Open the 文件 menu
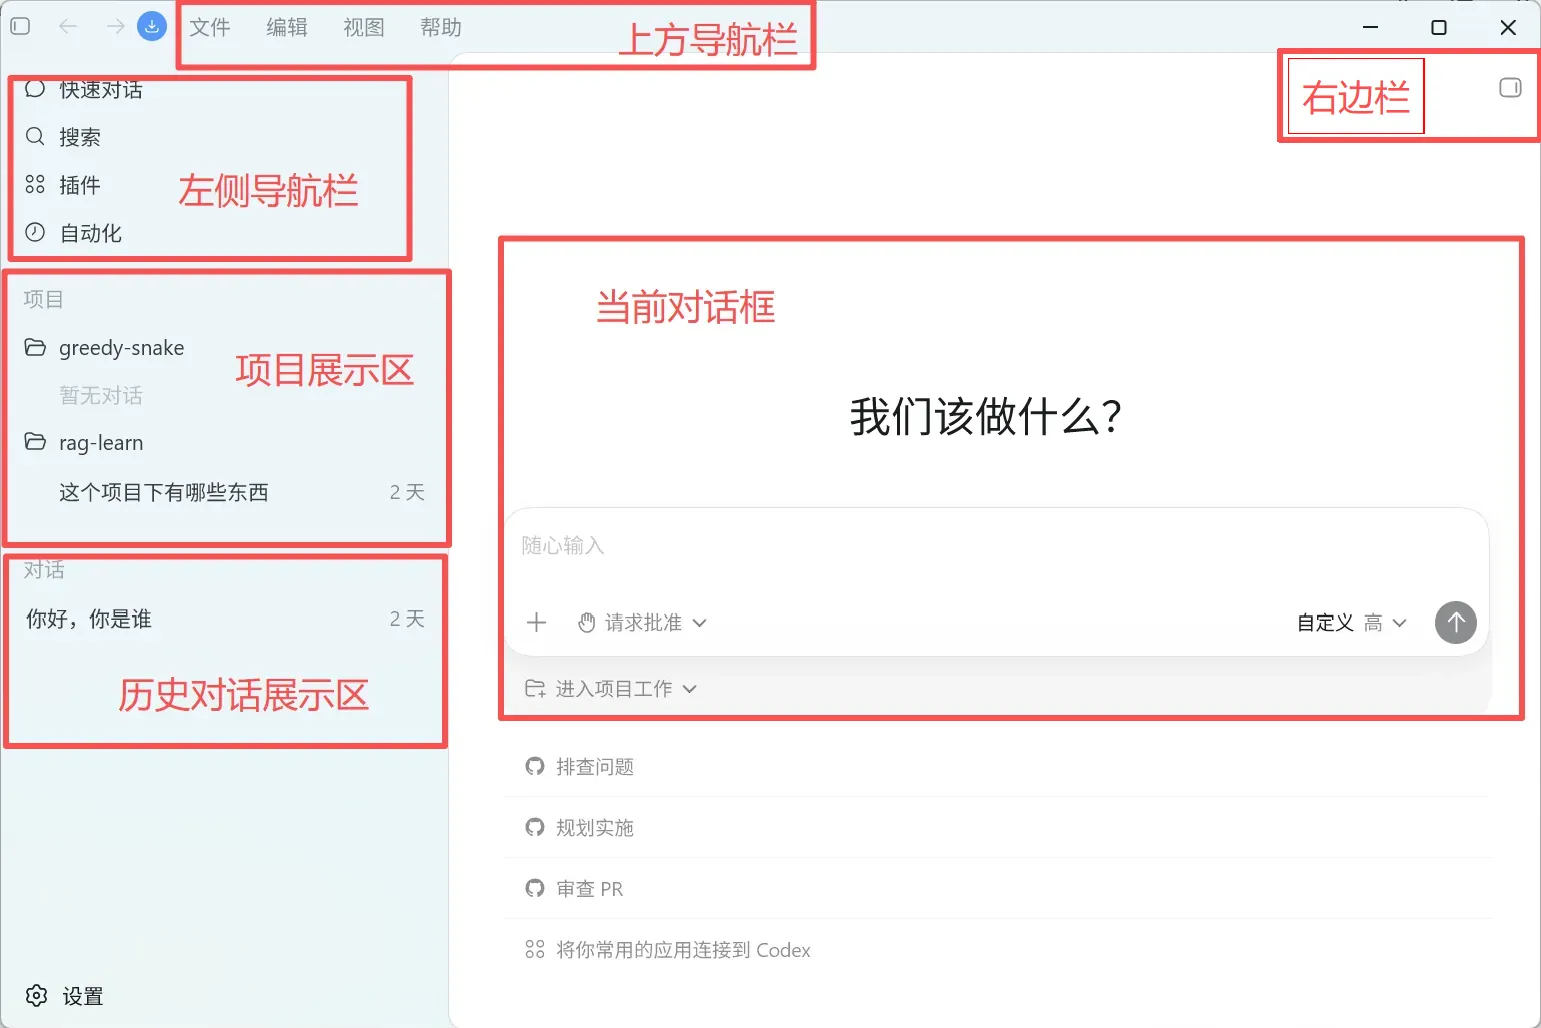This screenshot has height=1028, width=1541. [210, 27]
